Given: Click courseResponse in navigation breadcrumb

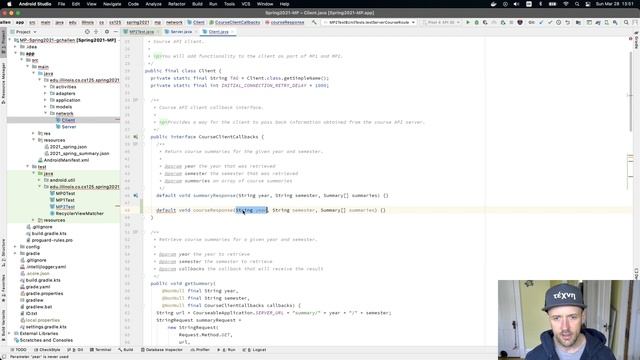Looking at the screenshot, I should 287,22.
